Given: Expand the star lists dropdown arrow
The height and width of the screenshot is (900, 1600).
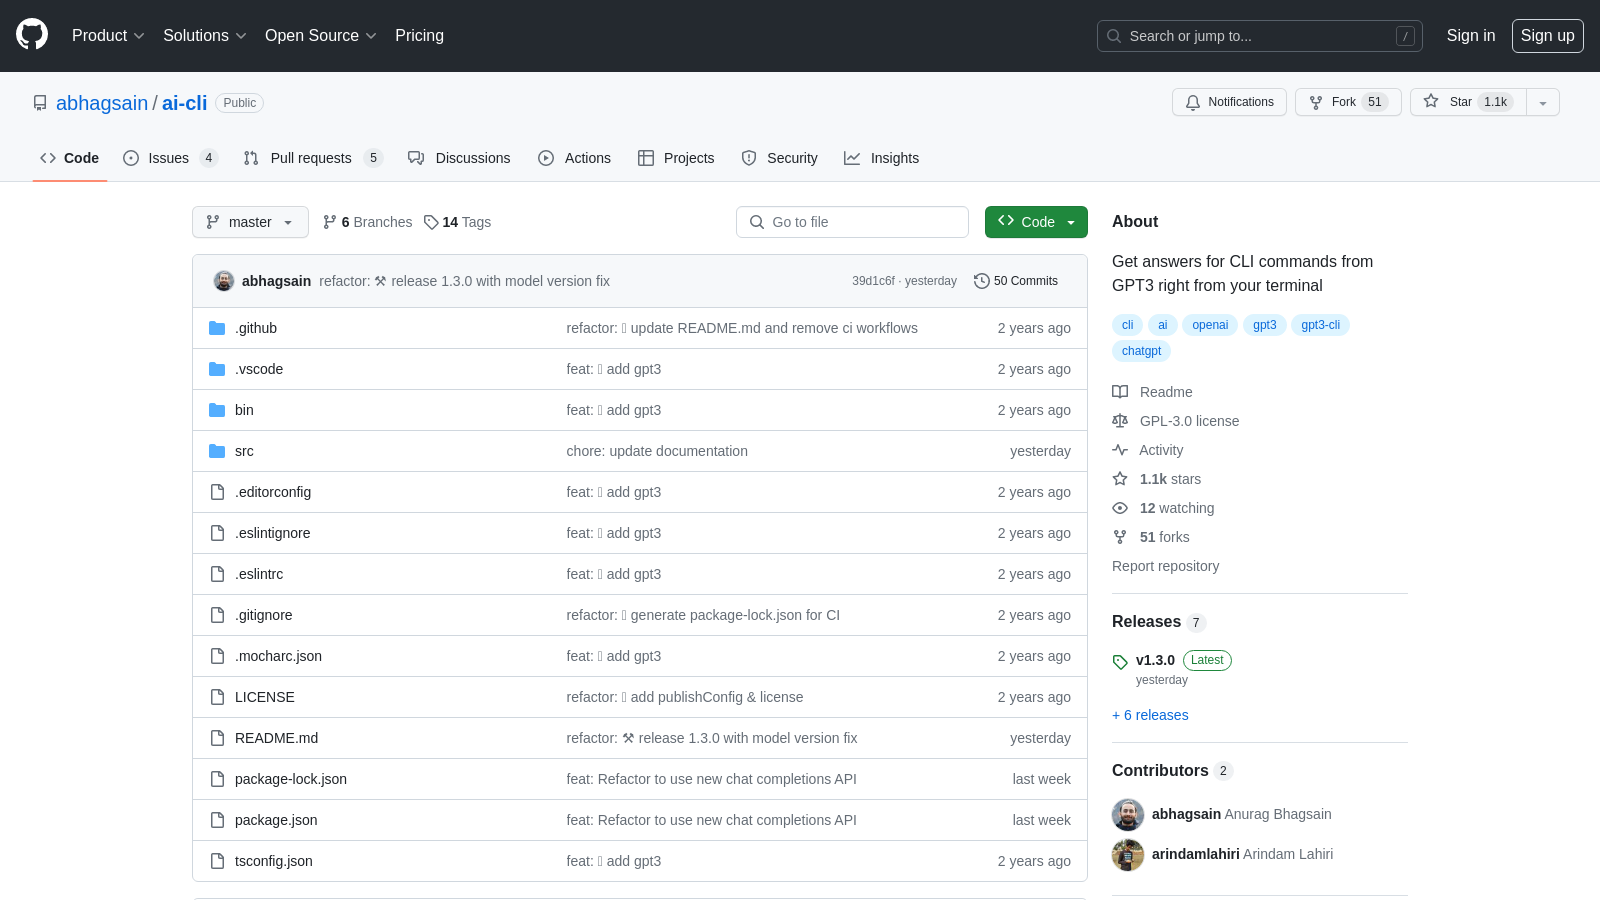Looking at the screenshot, I should coord(1543,102).
